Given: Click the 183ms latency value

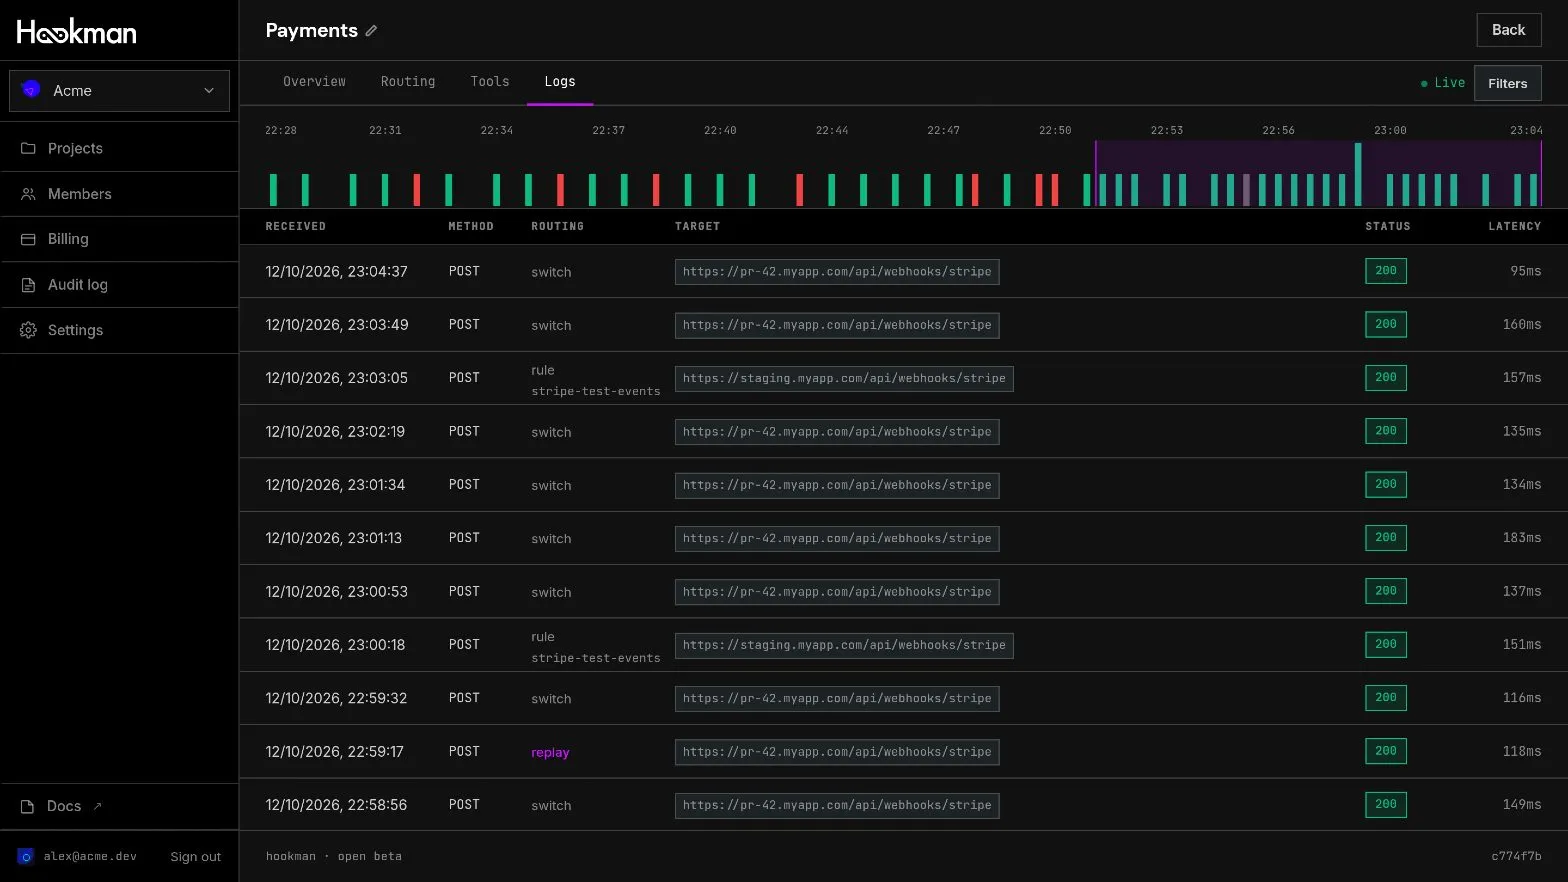Looking at the screenshot, I should (x=1521, y=538).
